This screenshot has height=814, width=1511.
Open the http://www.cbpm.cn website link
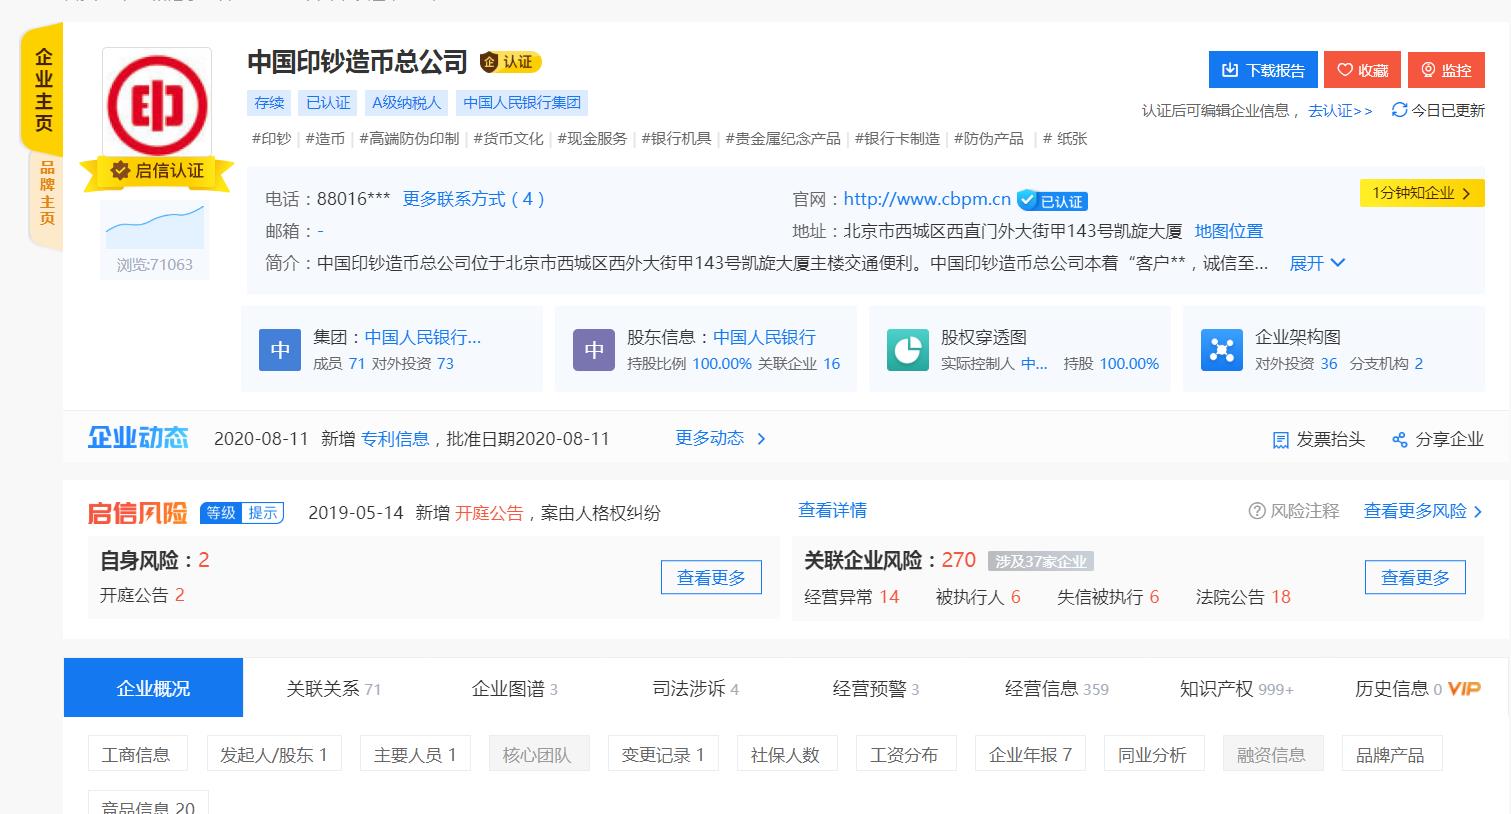pos(927,199)
